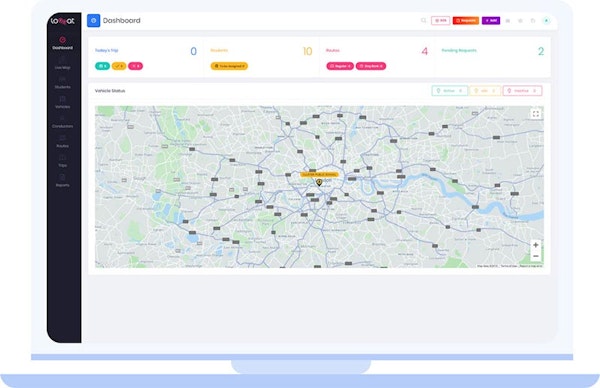Click the blue Dashboard header icon

(93, 21)
